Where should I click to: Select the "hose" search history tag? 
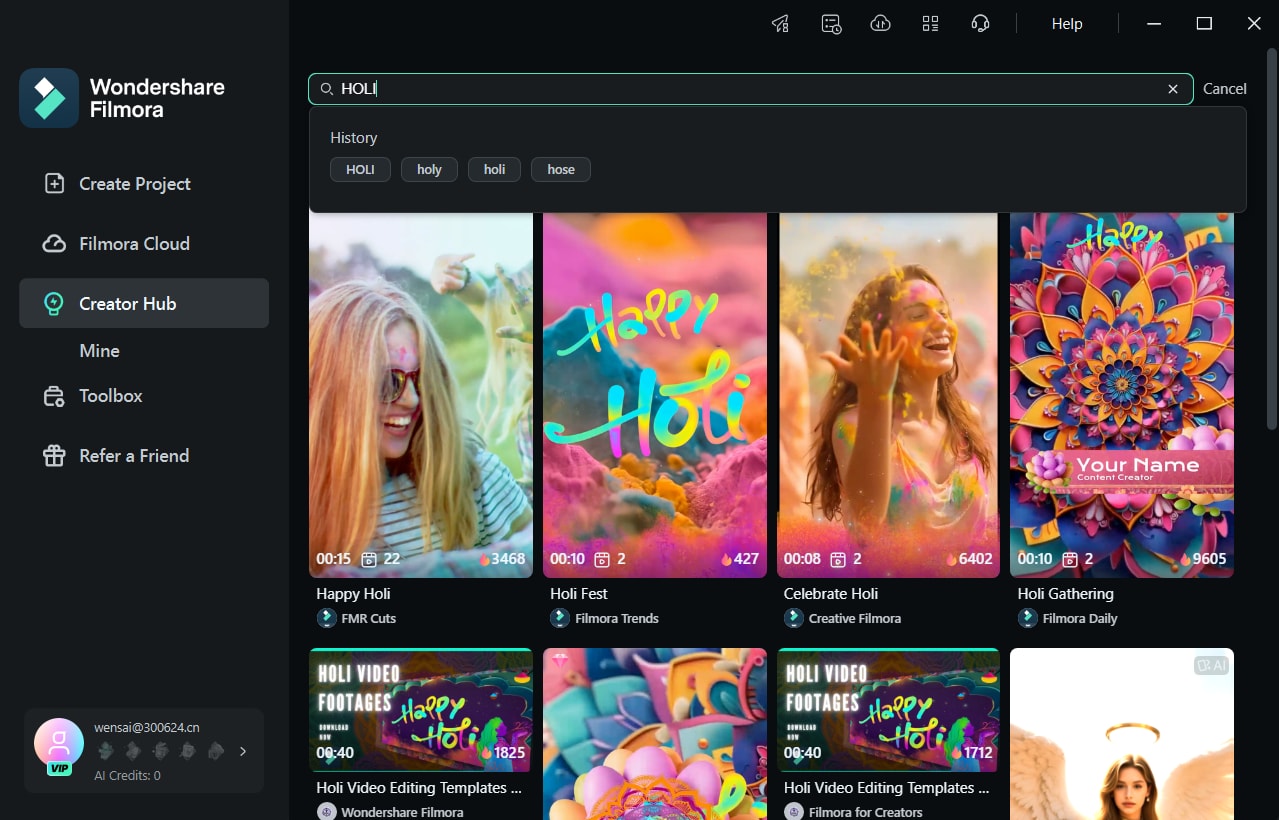pyautogui.click(x=560, y=169)
